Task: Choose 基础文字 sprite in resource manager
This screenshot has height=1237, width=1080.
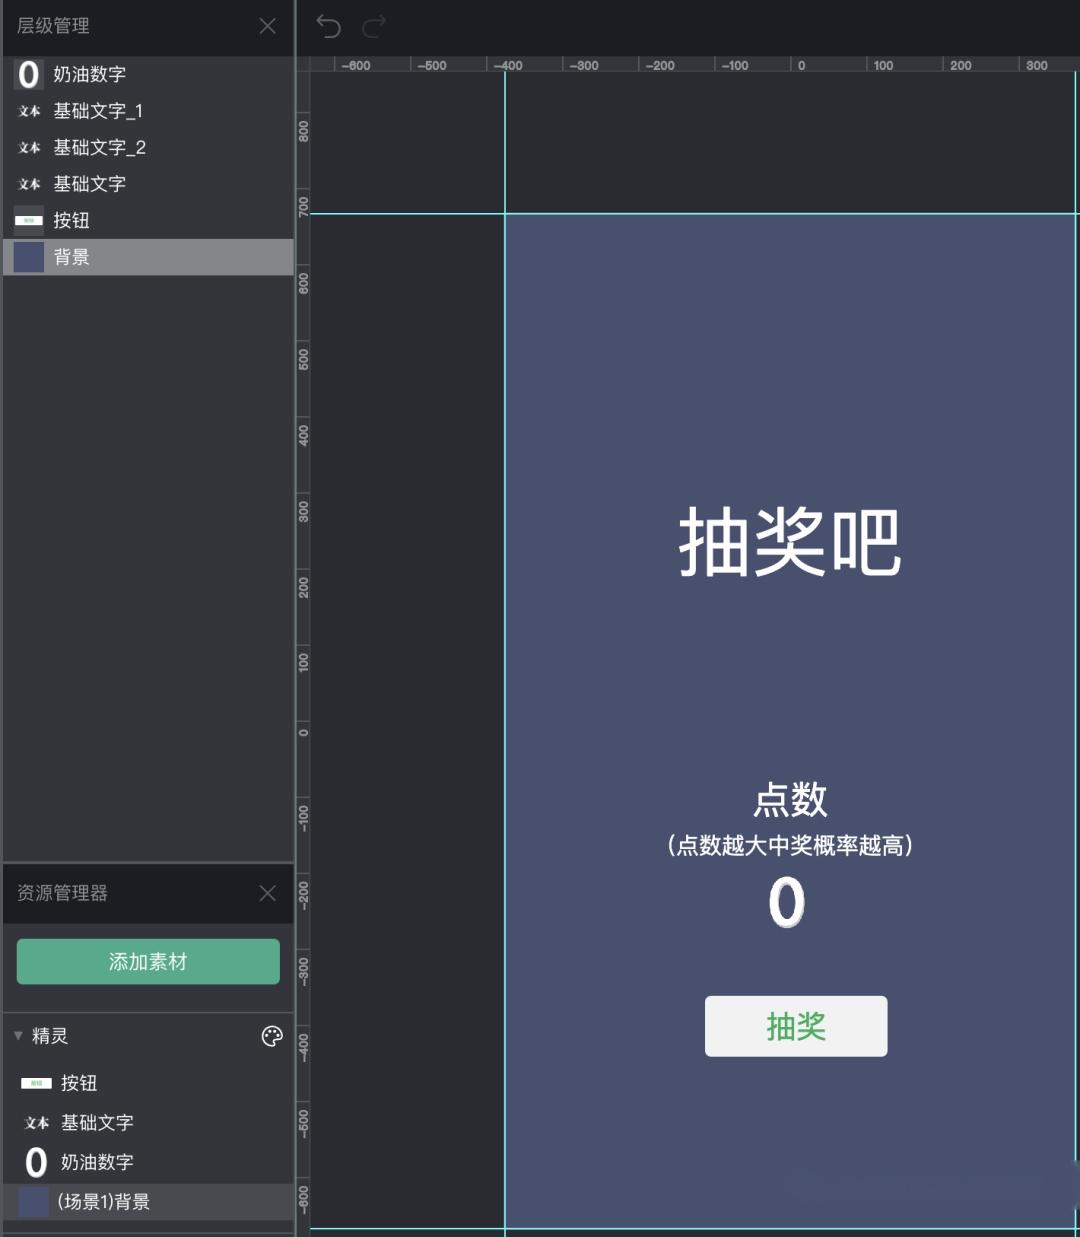Action: 96,1123
